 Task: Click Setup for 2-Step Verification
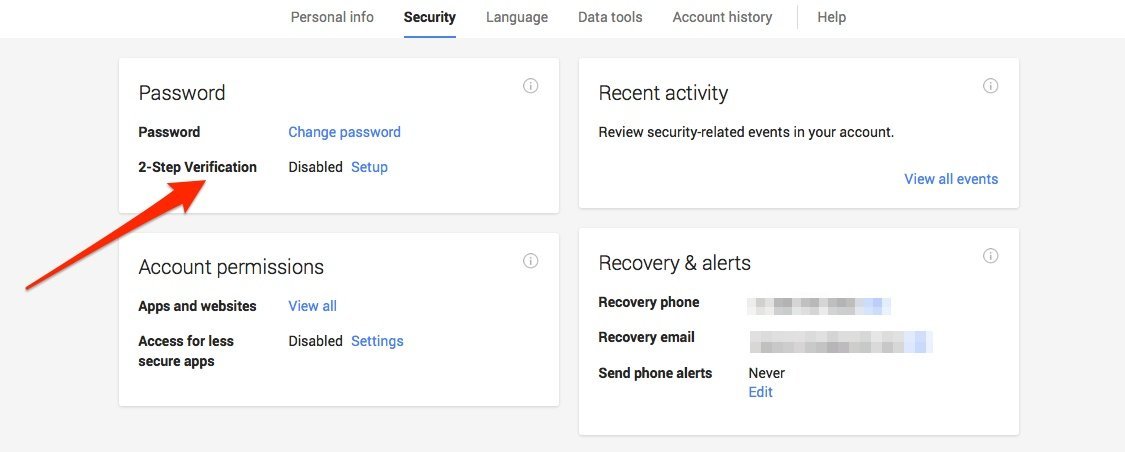[369, 167]
